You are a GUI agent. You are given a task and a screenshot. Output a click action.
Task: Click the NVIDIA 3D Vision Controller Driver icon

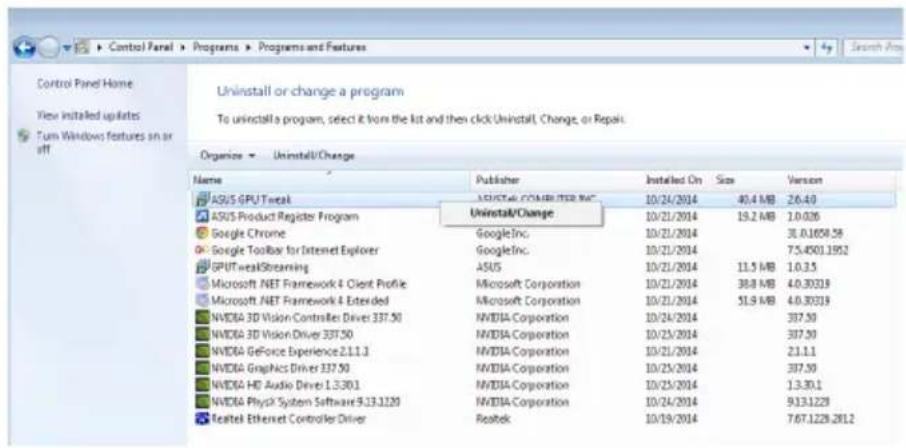202,318
